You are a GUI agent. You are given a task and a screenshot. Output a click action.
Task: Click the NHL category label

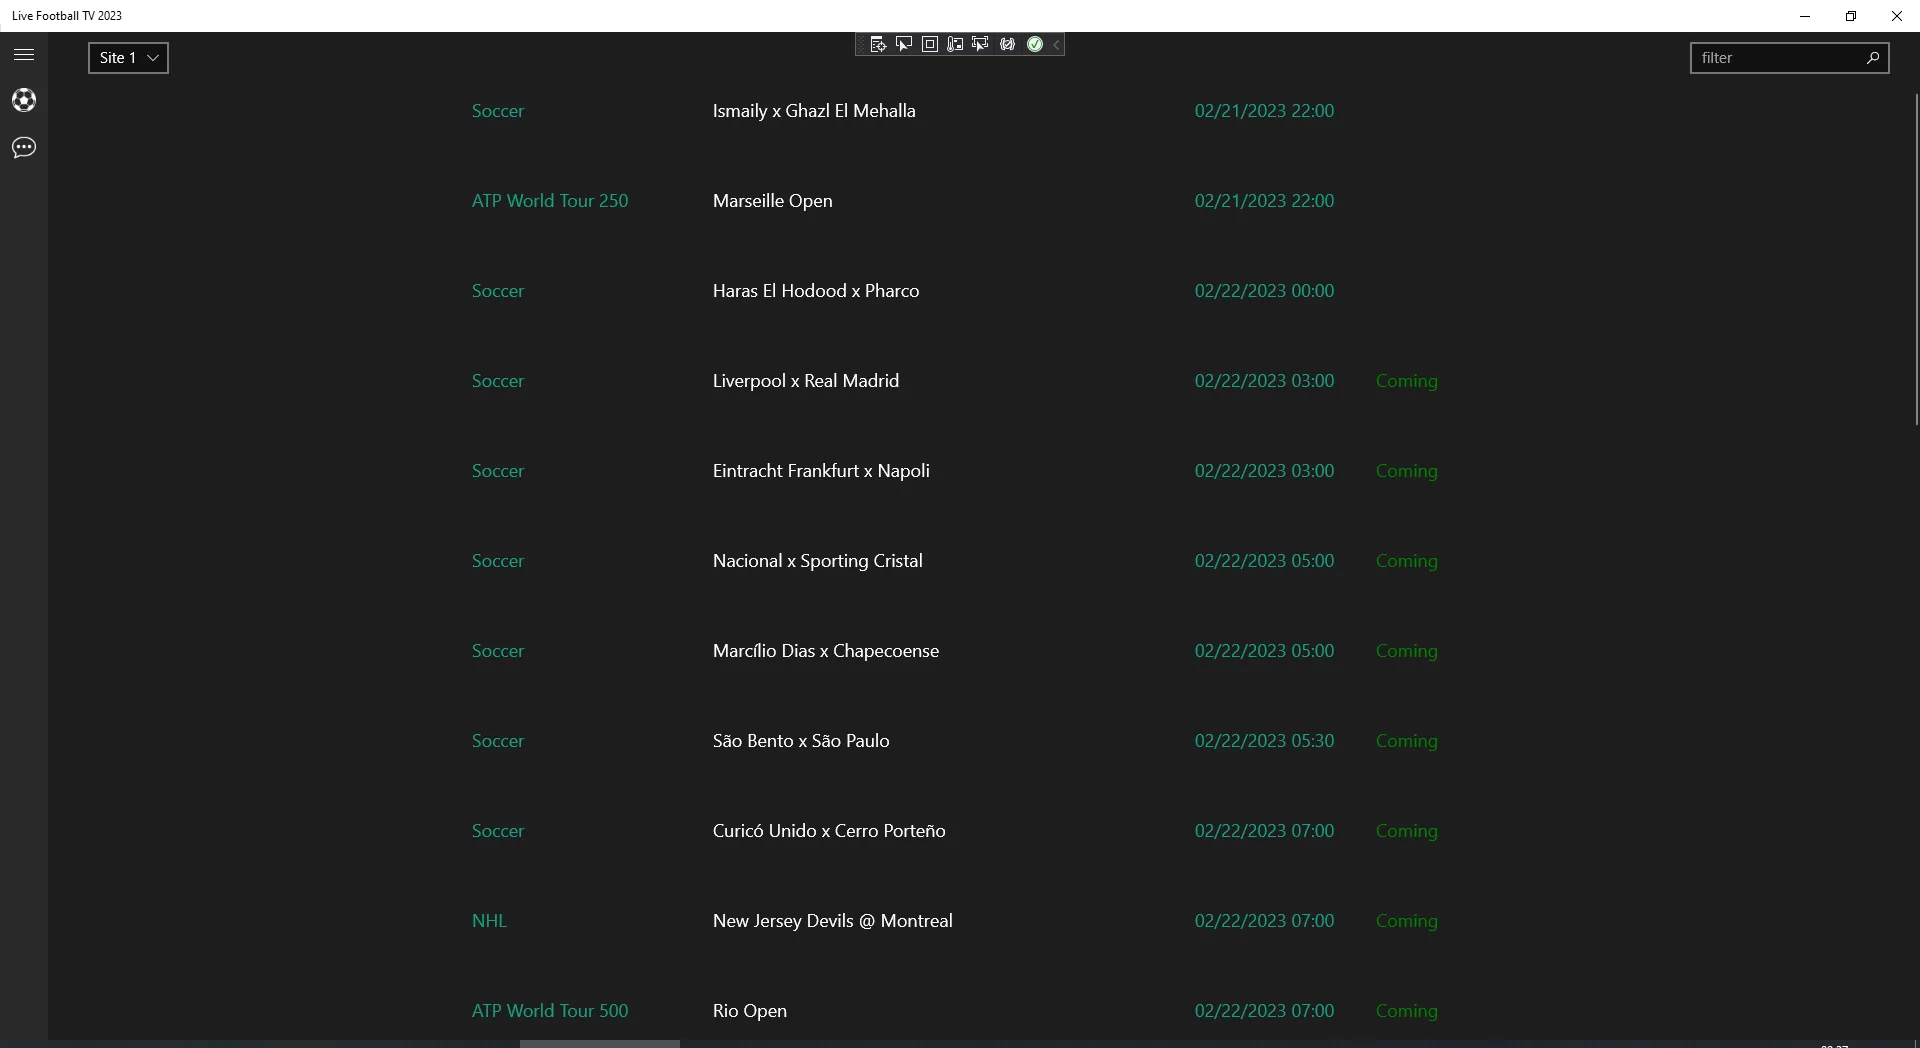[x=489, y=921]
